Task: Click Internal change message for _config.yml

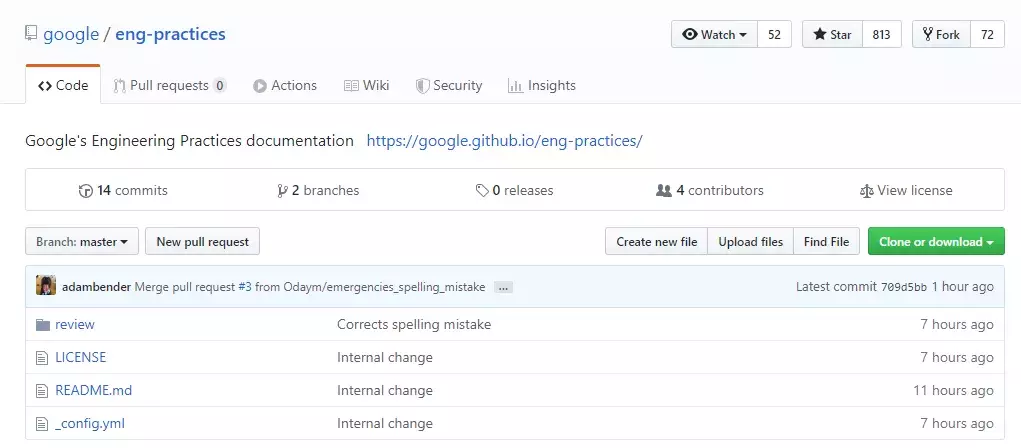Action: (x=385, y=424)
